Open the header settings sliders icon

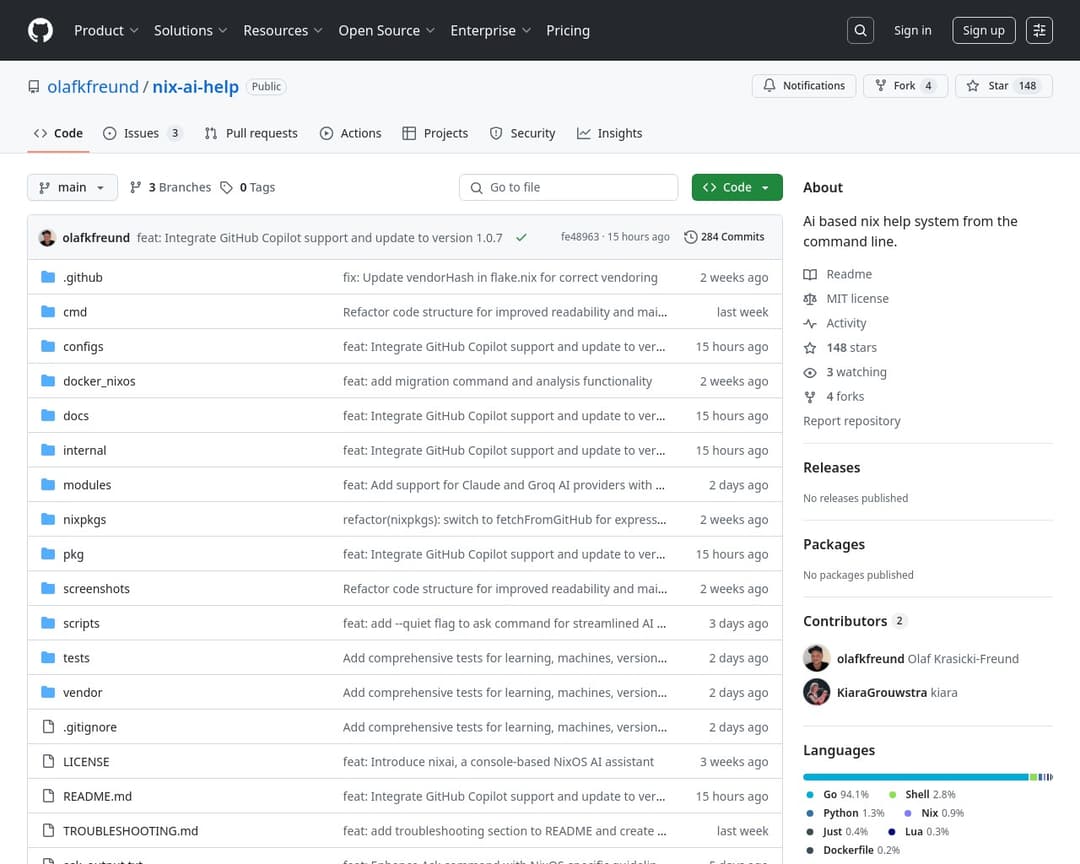tap(1039, 30)
